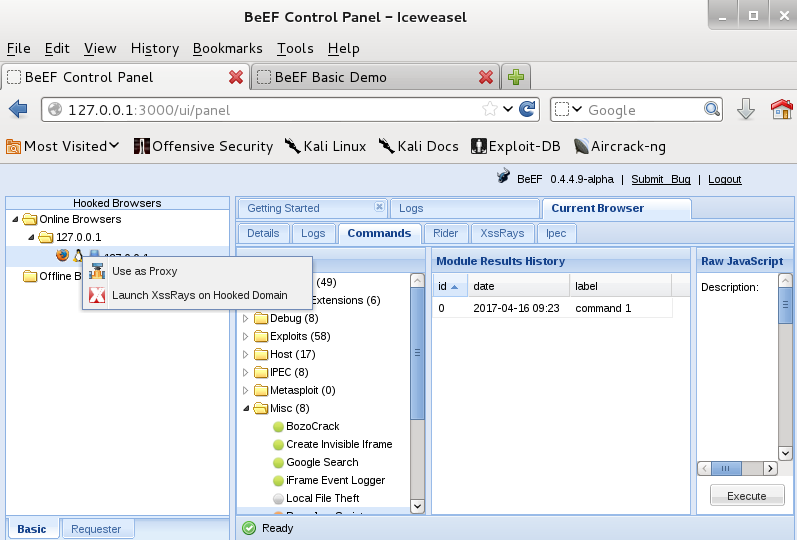797x540 pixels.
Task: Click the Submit Bug link
Action: [661, 179]
